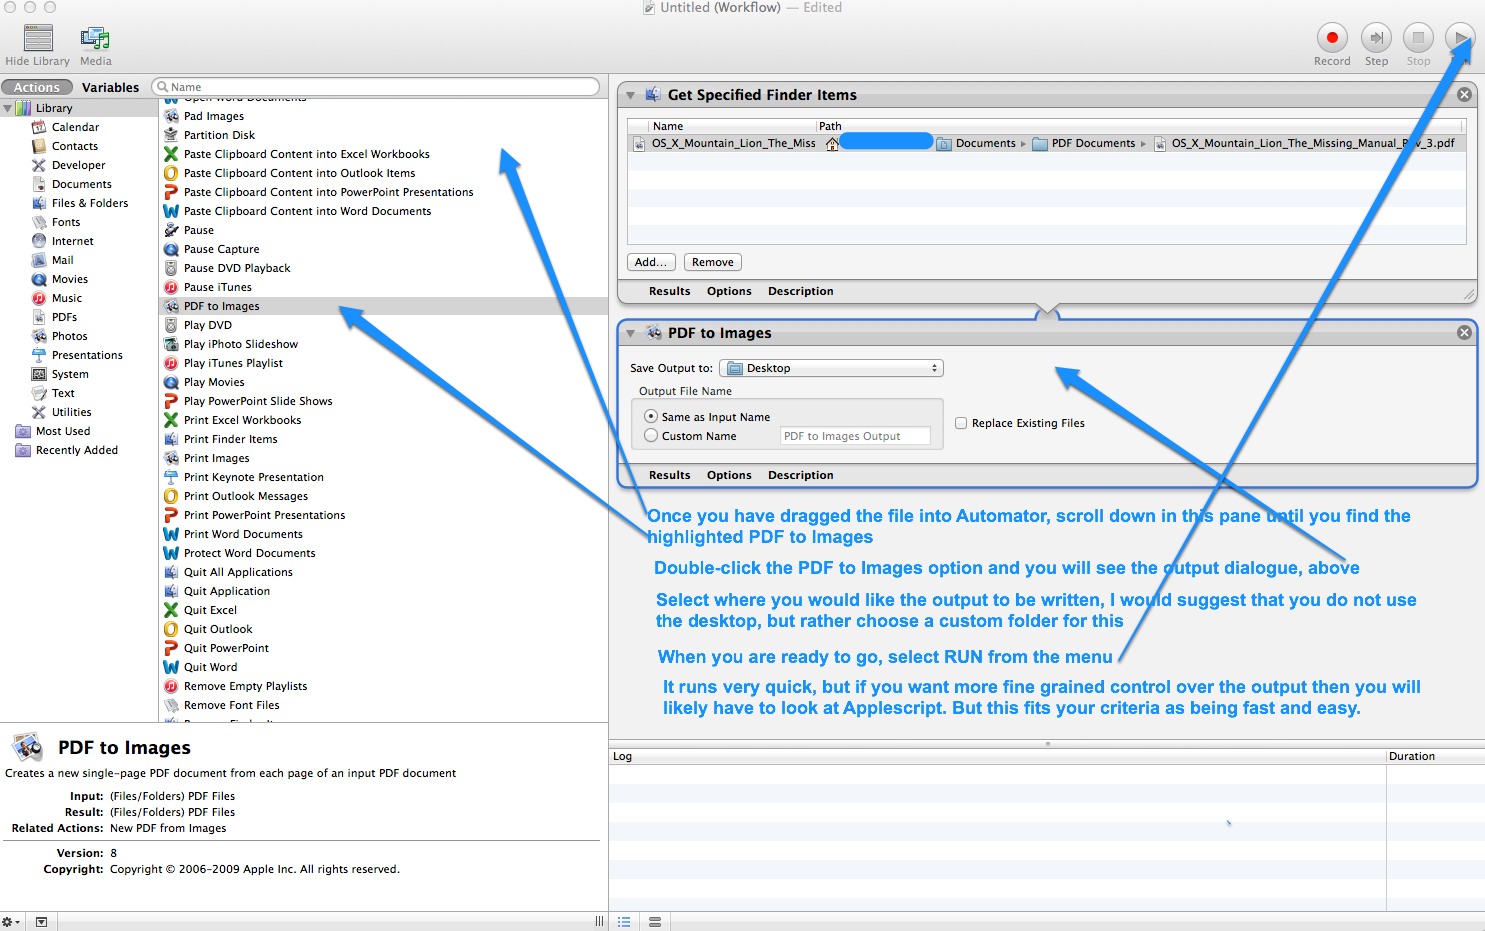The width and height of the screenshot is (1485, 931).
Task: Select the Custom Name radio button
Action: coord(651,435)
